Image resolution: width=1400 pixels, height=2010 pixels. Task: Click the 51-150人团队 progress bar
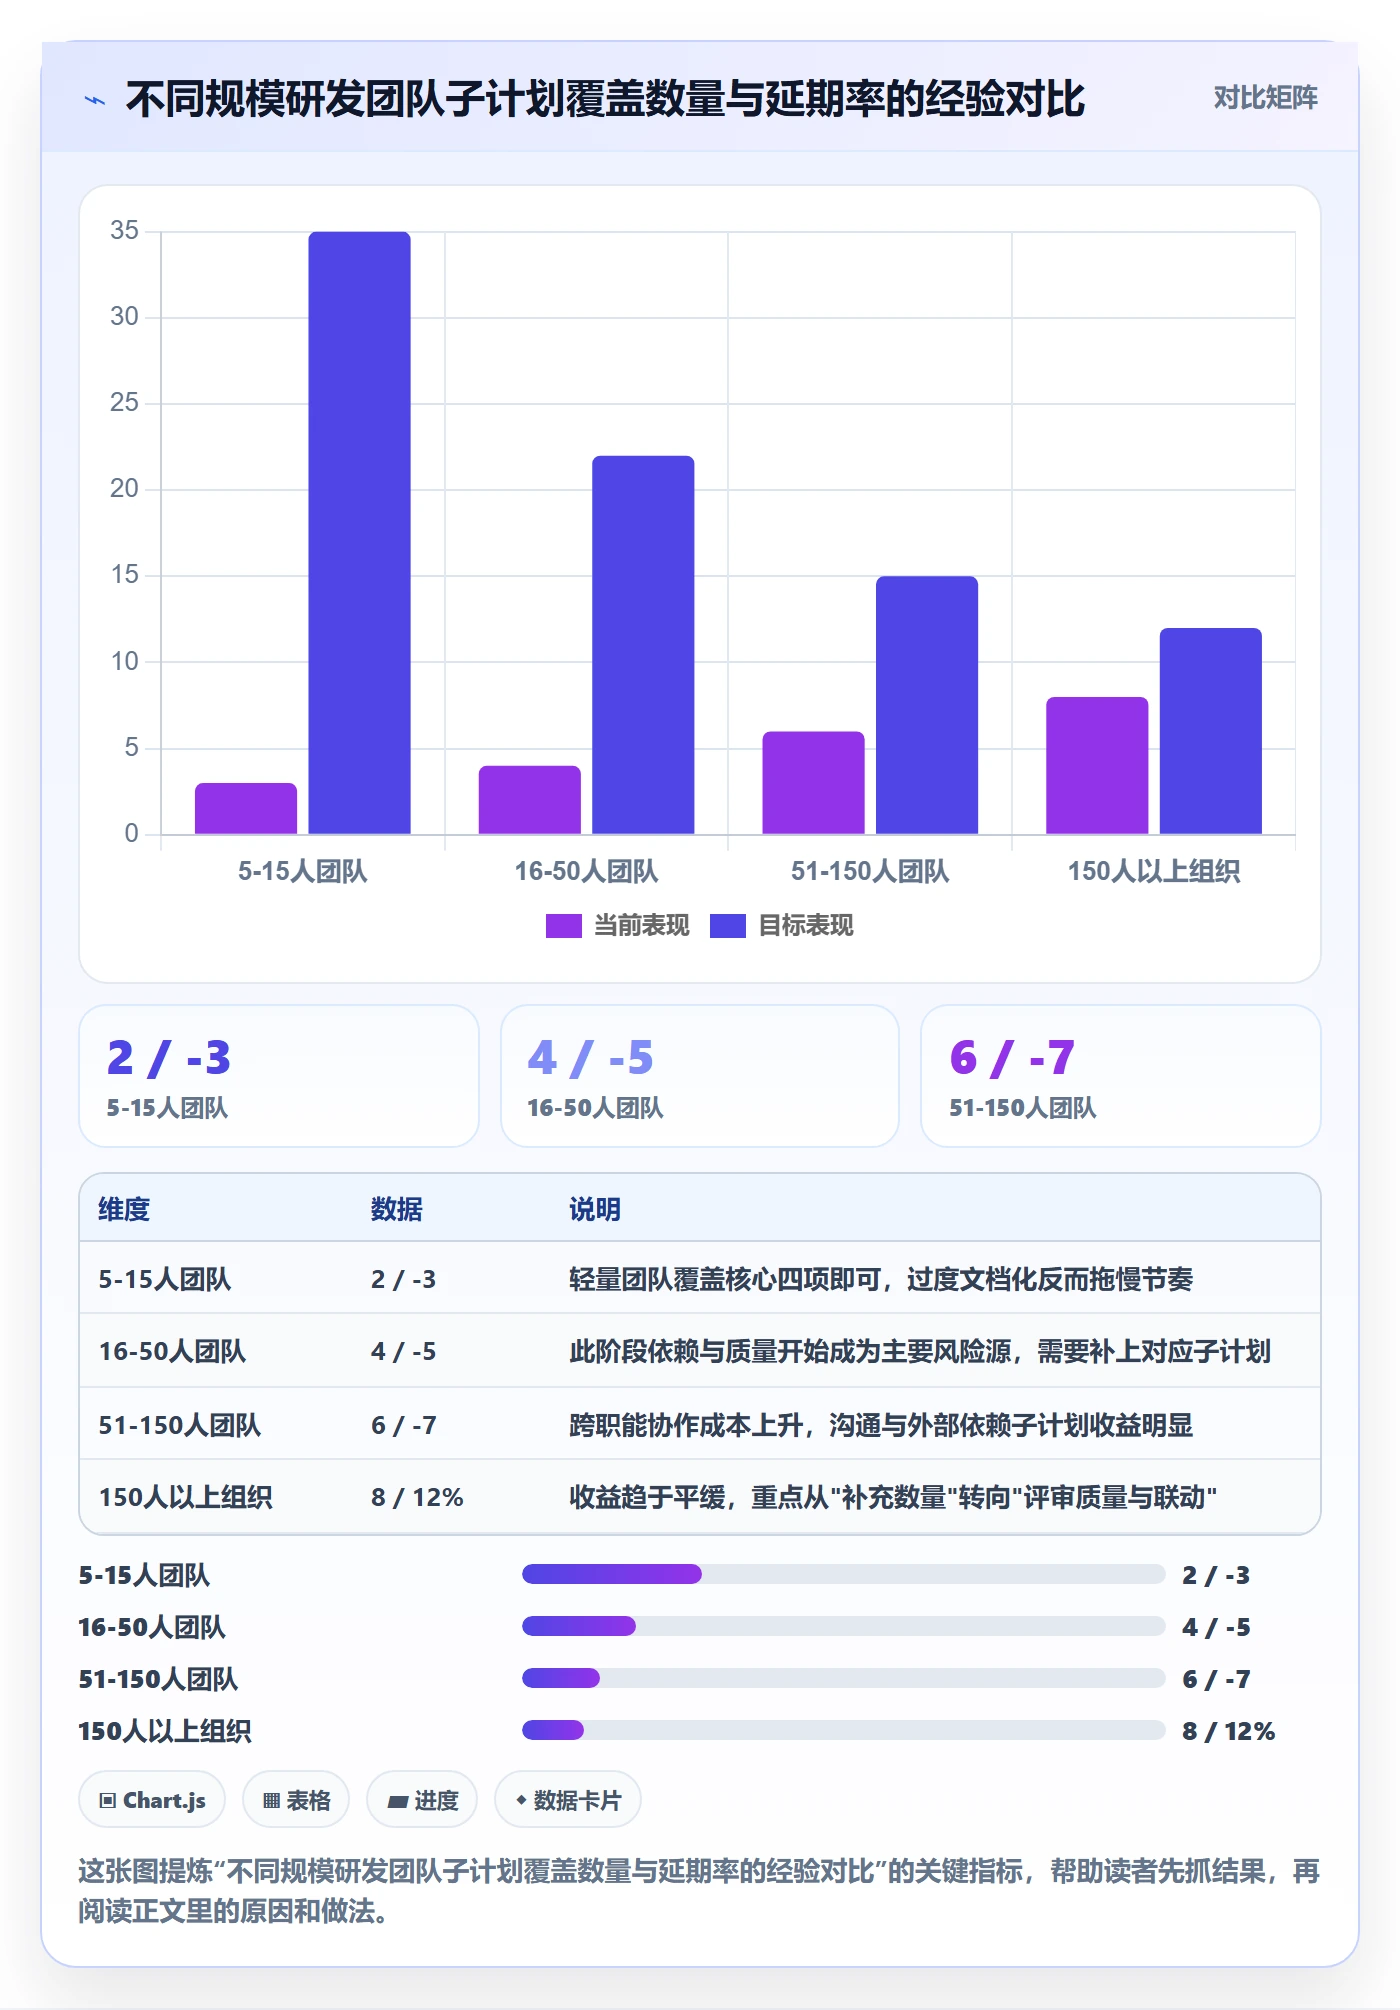(844, 1678)
